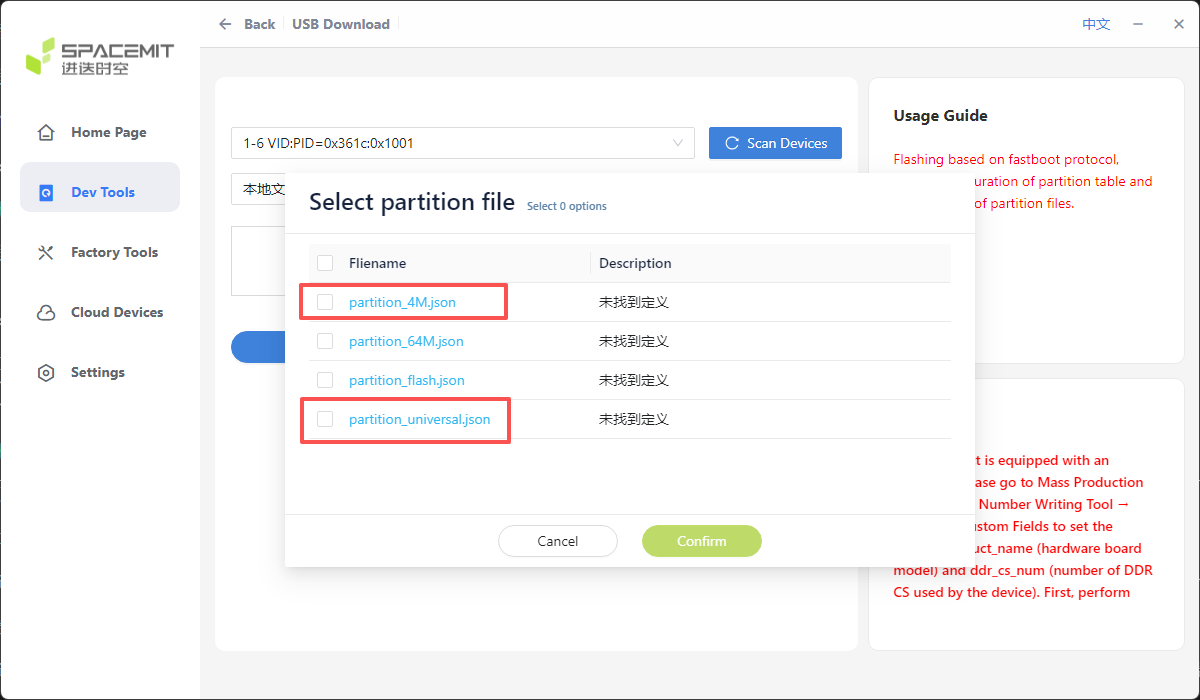Image resolution: width=1200 pixels, height=700 pixels.
Task: Open the Cloud Devices menu item
Action: coord(100,312)
